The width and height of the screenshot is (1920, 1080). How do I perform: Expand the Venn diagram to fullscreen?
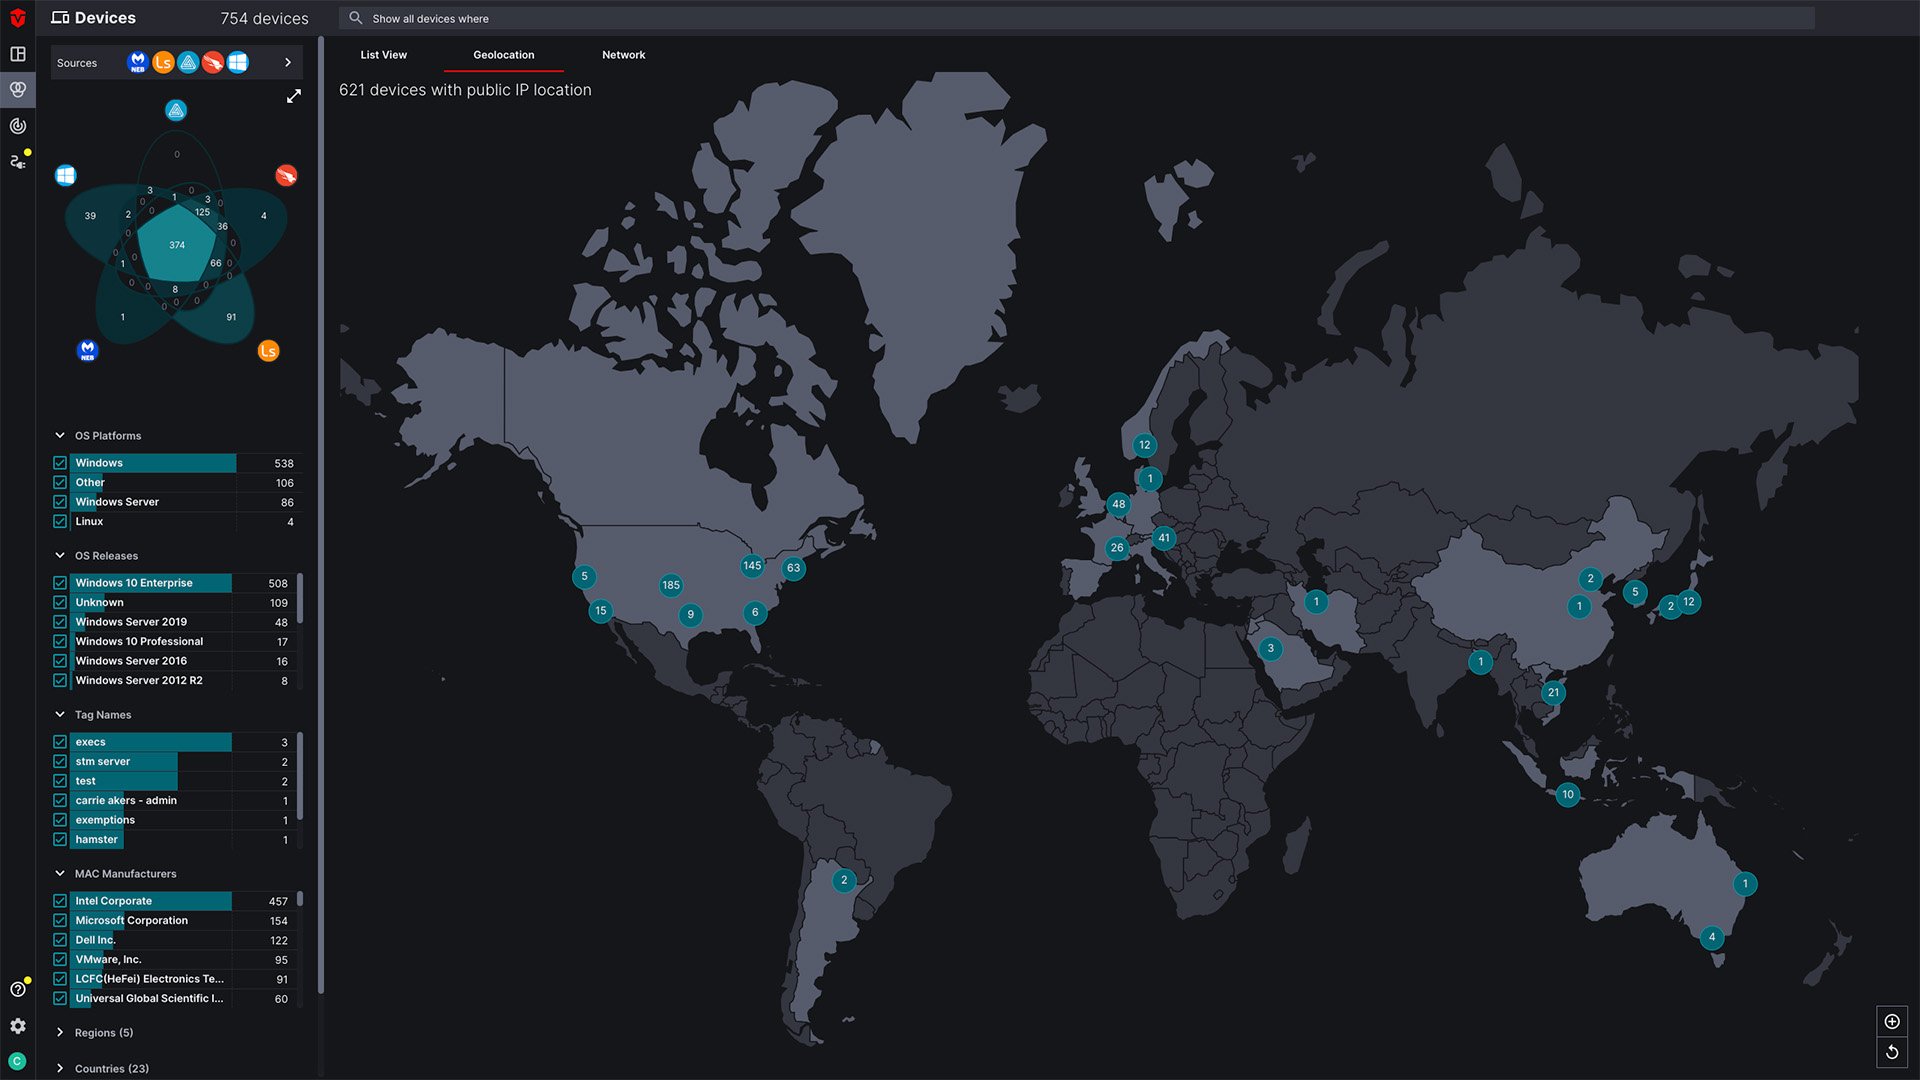pyautogui.click(x=293, y=96)
